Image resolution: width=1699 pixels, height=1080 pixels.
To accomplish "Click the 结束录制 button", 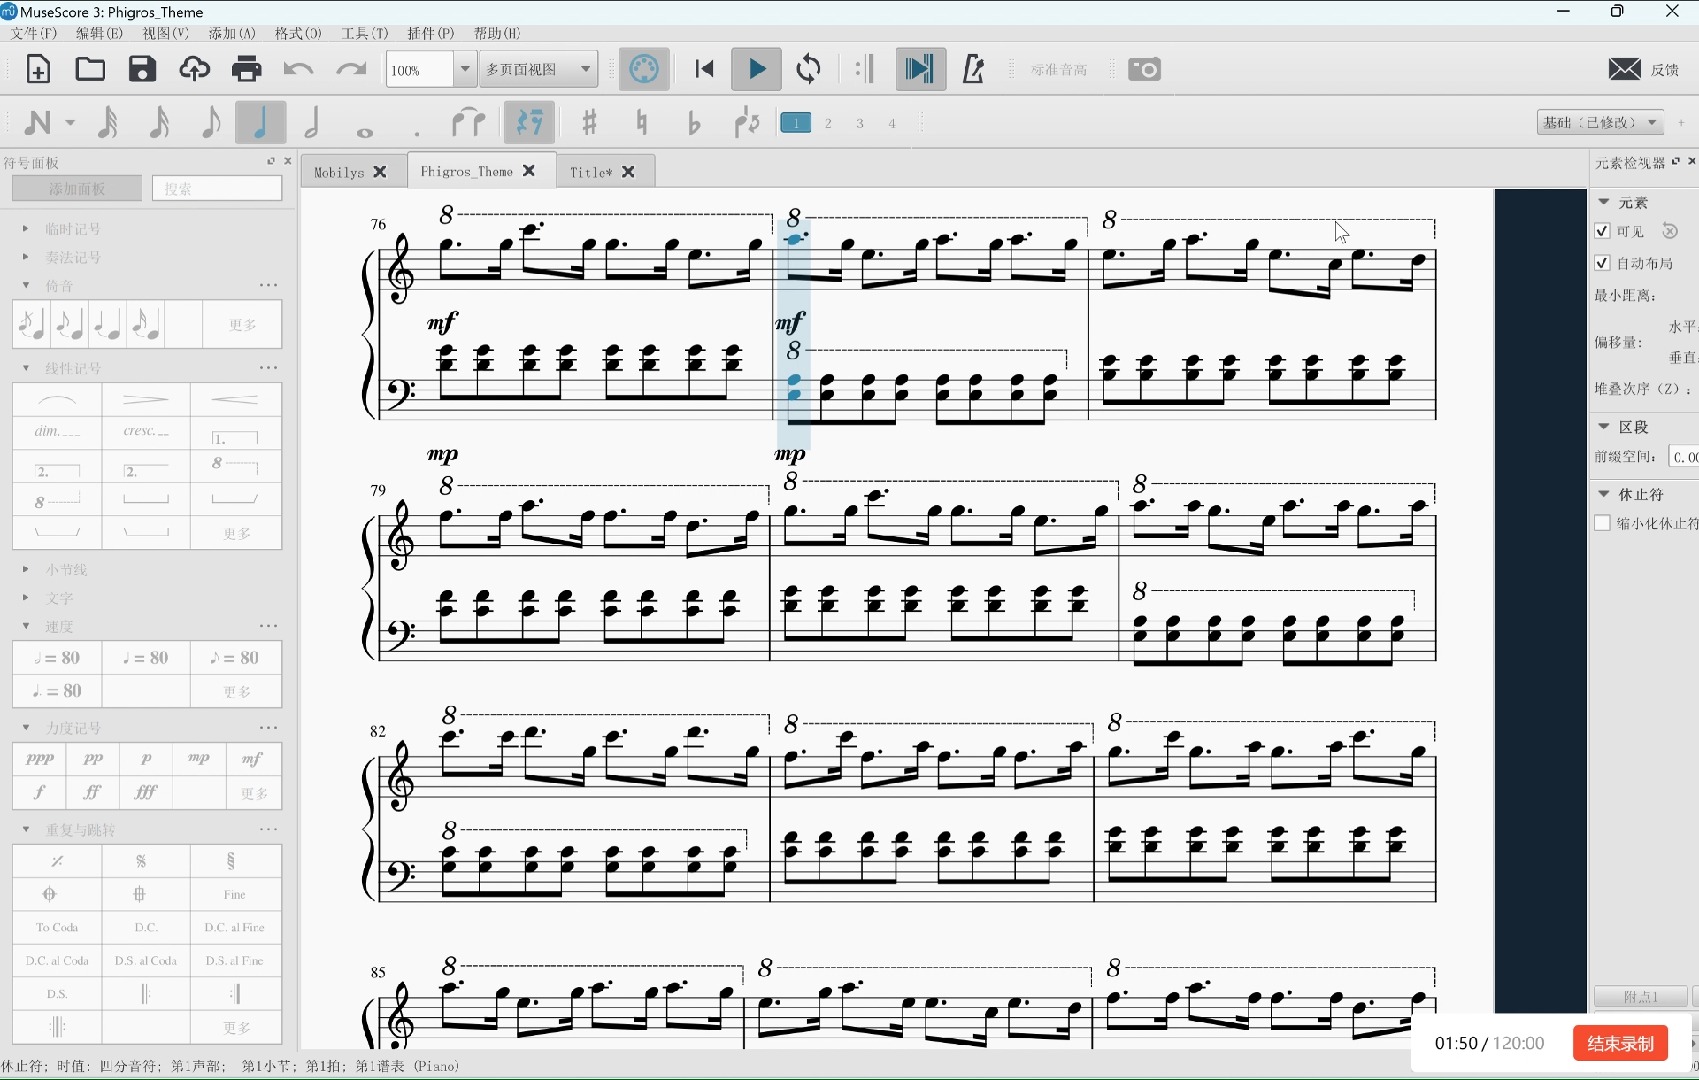I will click(x=1620, y=1043).
